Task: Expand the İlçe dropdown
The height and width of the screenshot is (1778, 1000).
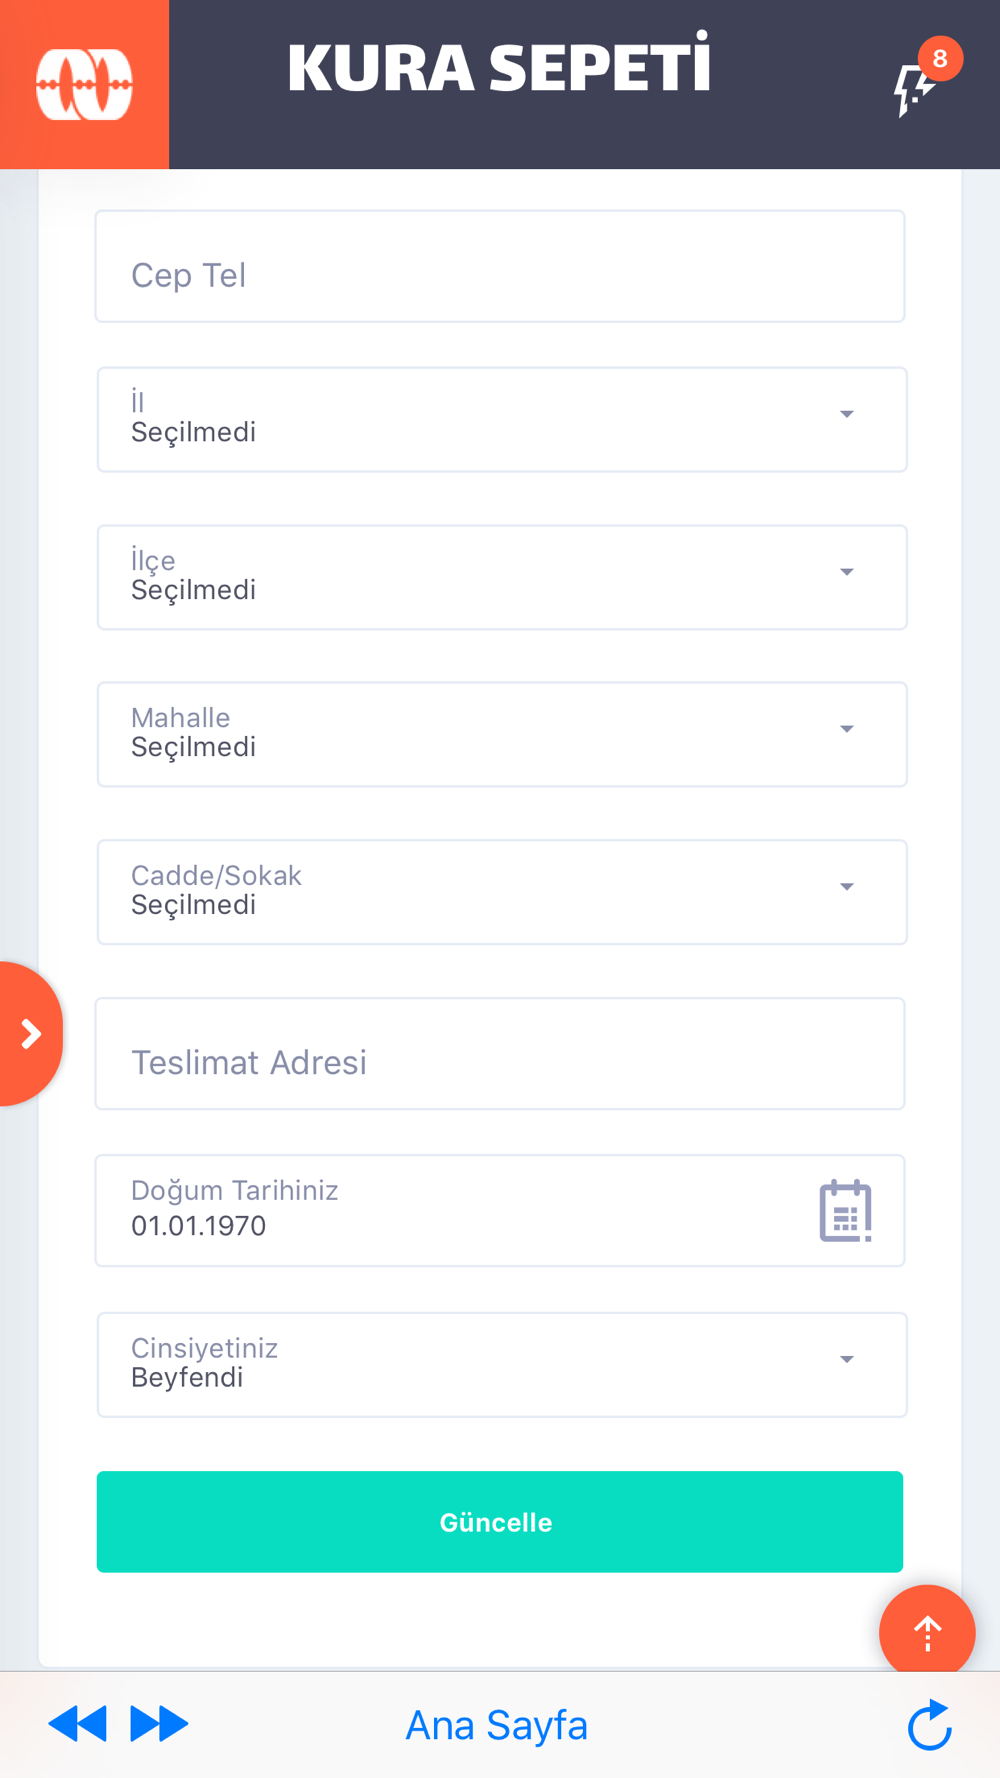Action: pyautogui.click(x=502, y=577)
